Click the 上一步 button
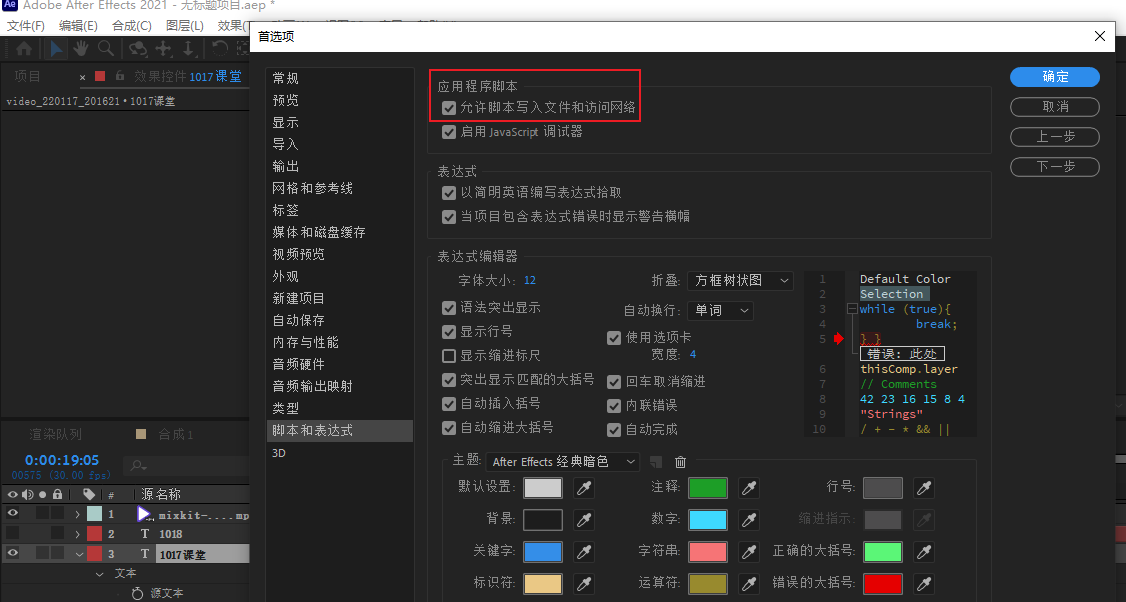The height and width of the screenshot is (602, 1126). [x=1055, y=136]
